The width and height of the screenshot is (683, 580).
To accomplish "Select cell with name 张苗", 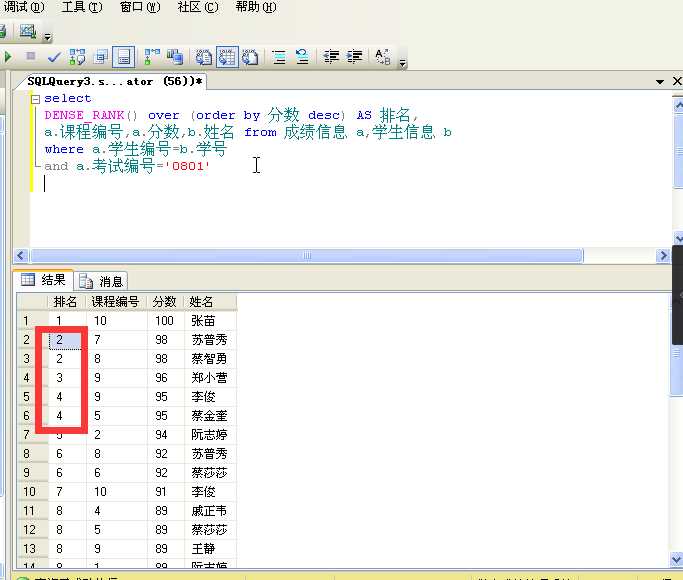I will click(210, 321).
